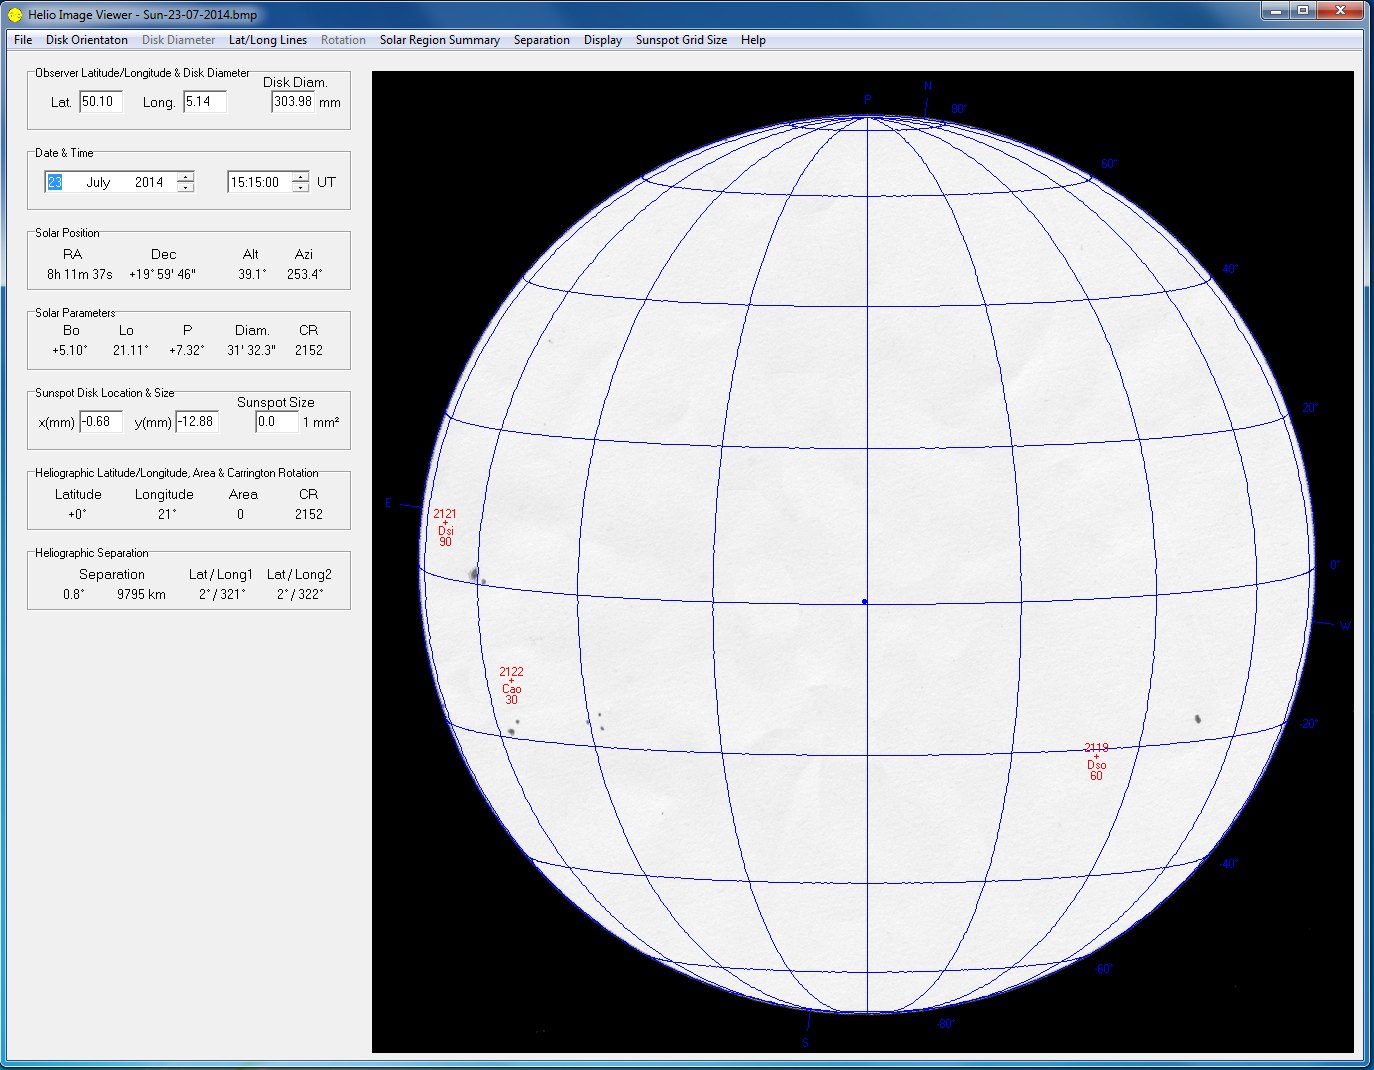1374x1070 pixels.
Task: Open the Separation menu
Action: point(541,40)
